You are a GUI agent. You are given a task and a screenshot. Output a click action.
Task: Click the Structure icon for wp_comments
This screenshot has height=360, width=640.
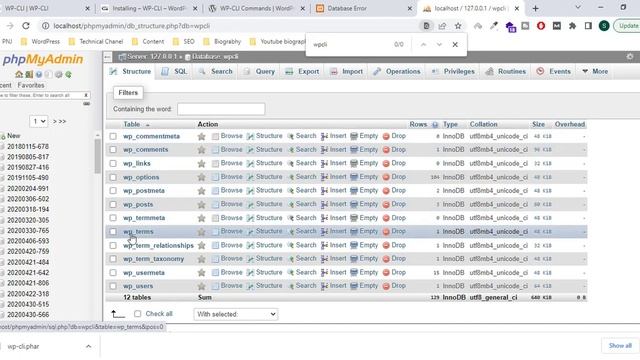[x=250, y=150]
